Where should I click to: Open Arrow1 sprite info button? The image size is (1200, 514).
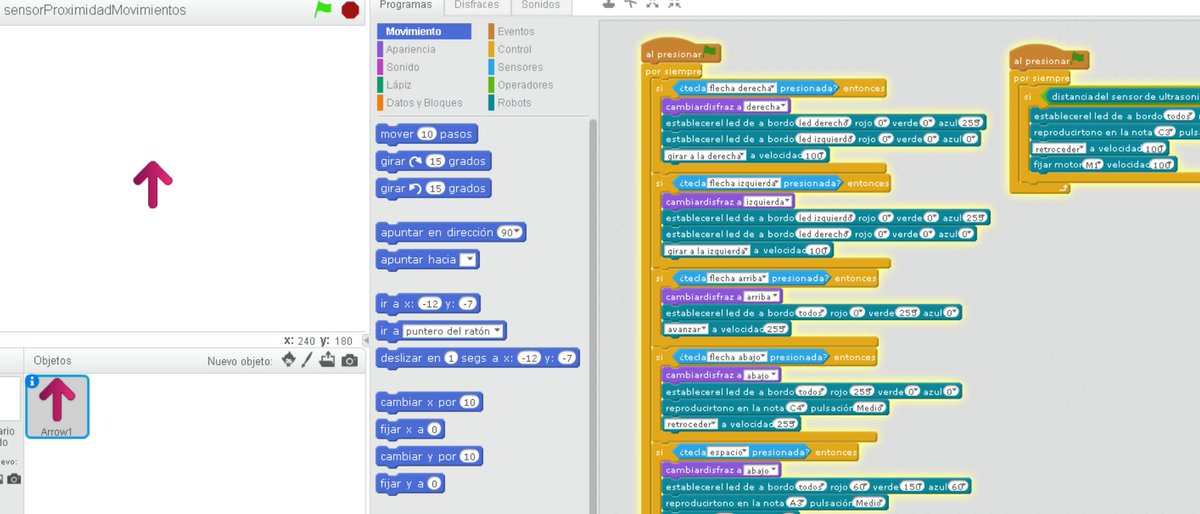tap(32, 381)
